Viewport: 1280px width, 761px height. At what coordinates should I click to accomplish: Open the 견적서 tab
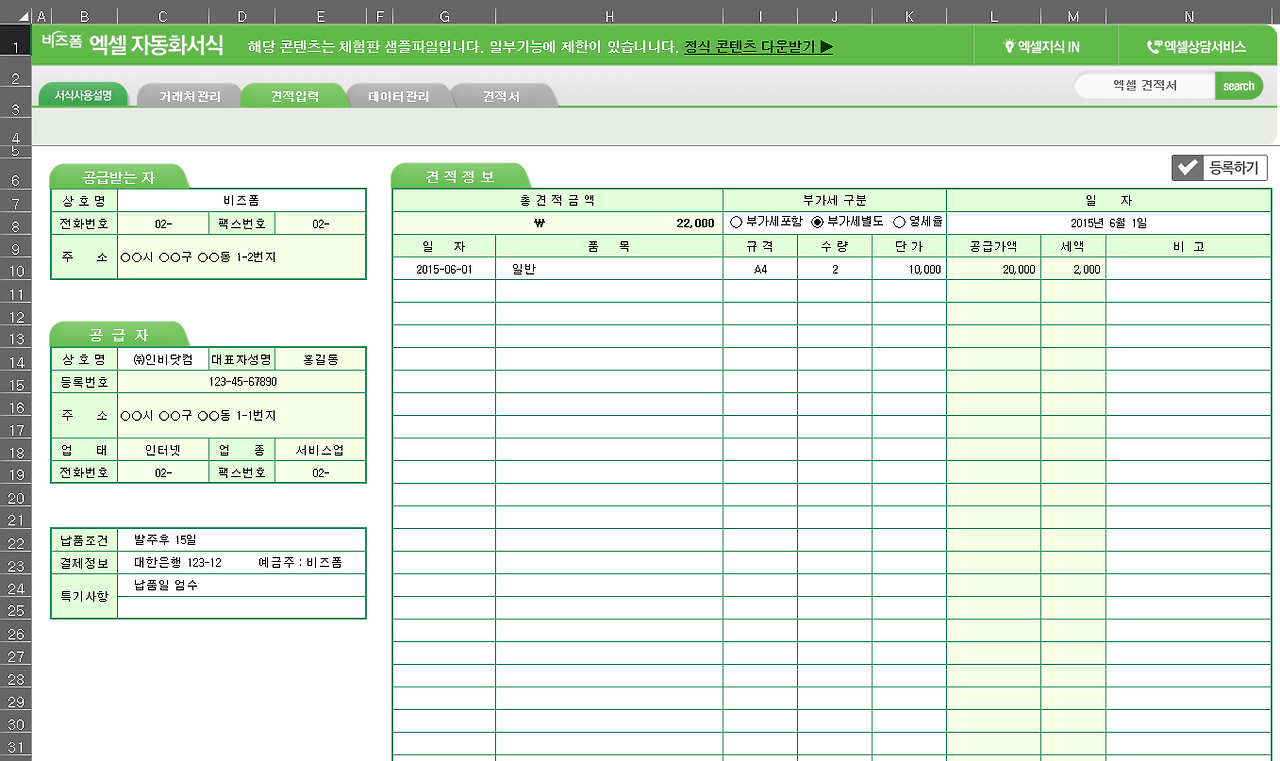[x=501, y=96]
